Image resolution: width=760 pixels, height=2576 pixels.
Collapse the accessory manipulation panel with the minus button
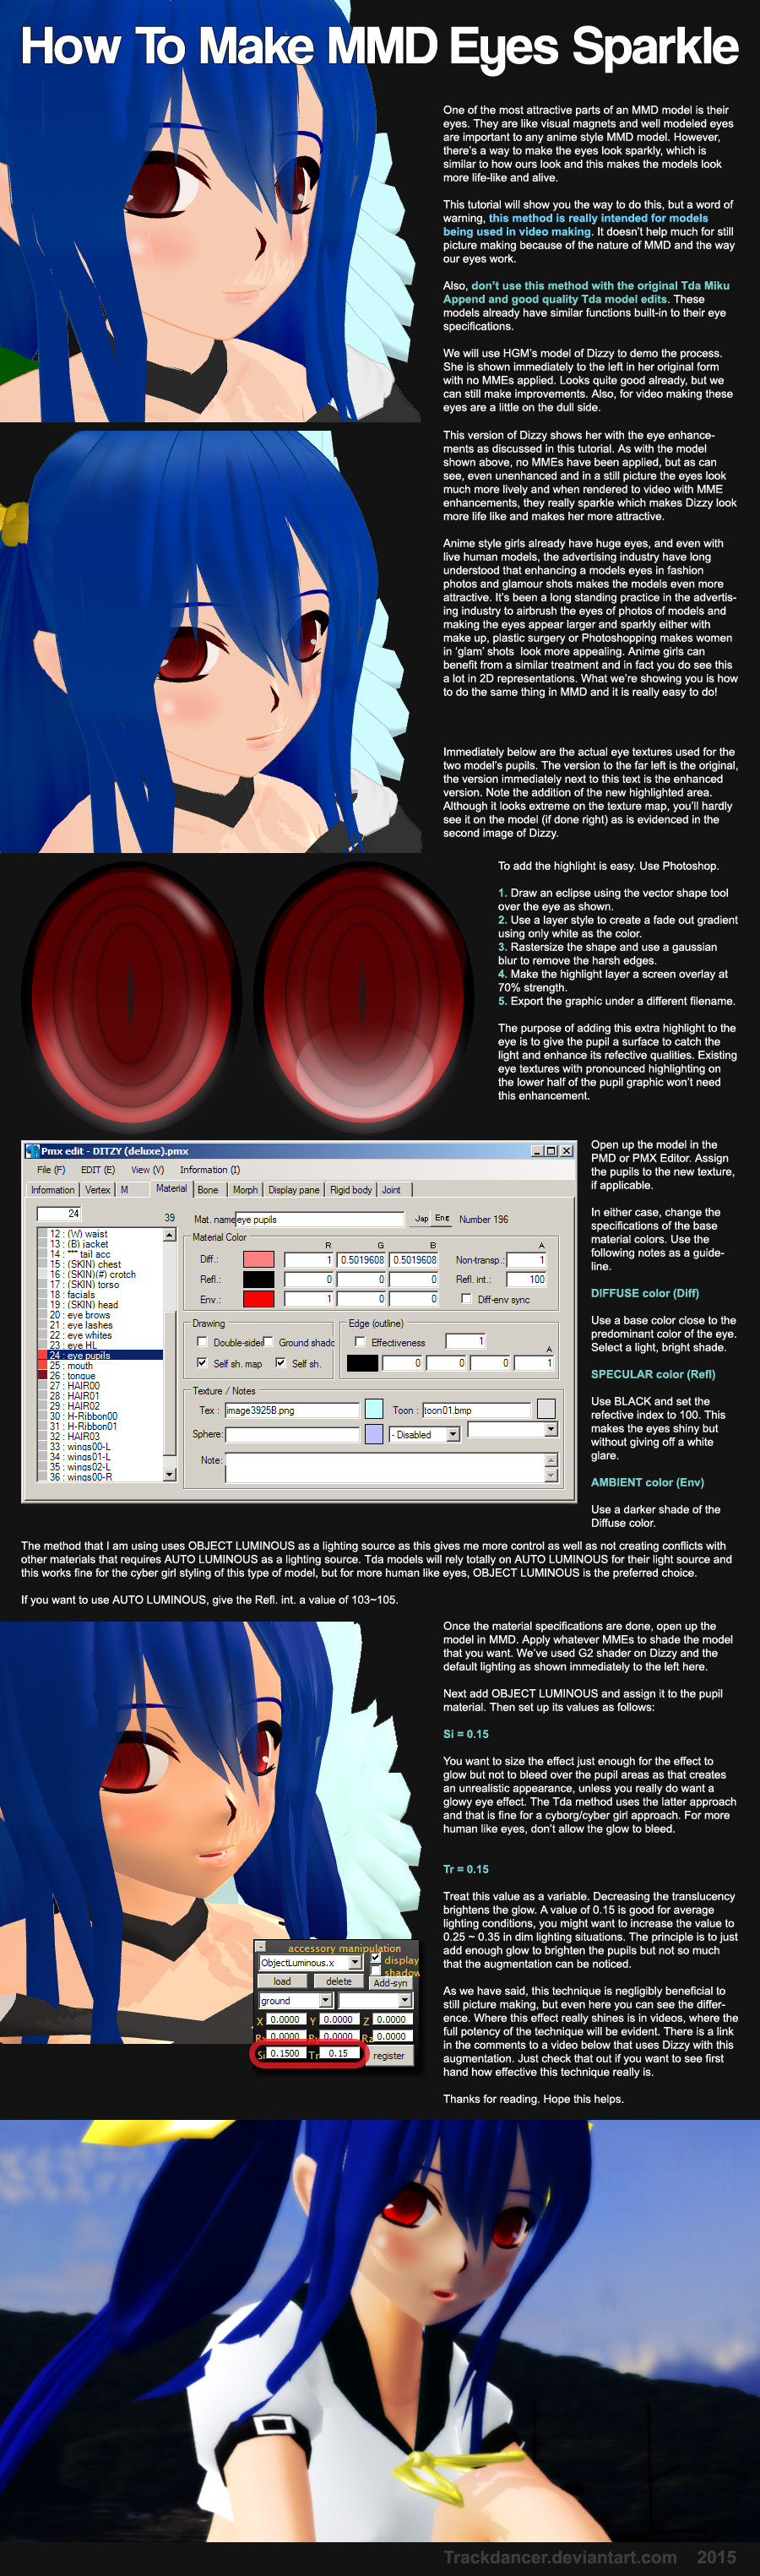click(261, 1947)
